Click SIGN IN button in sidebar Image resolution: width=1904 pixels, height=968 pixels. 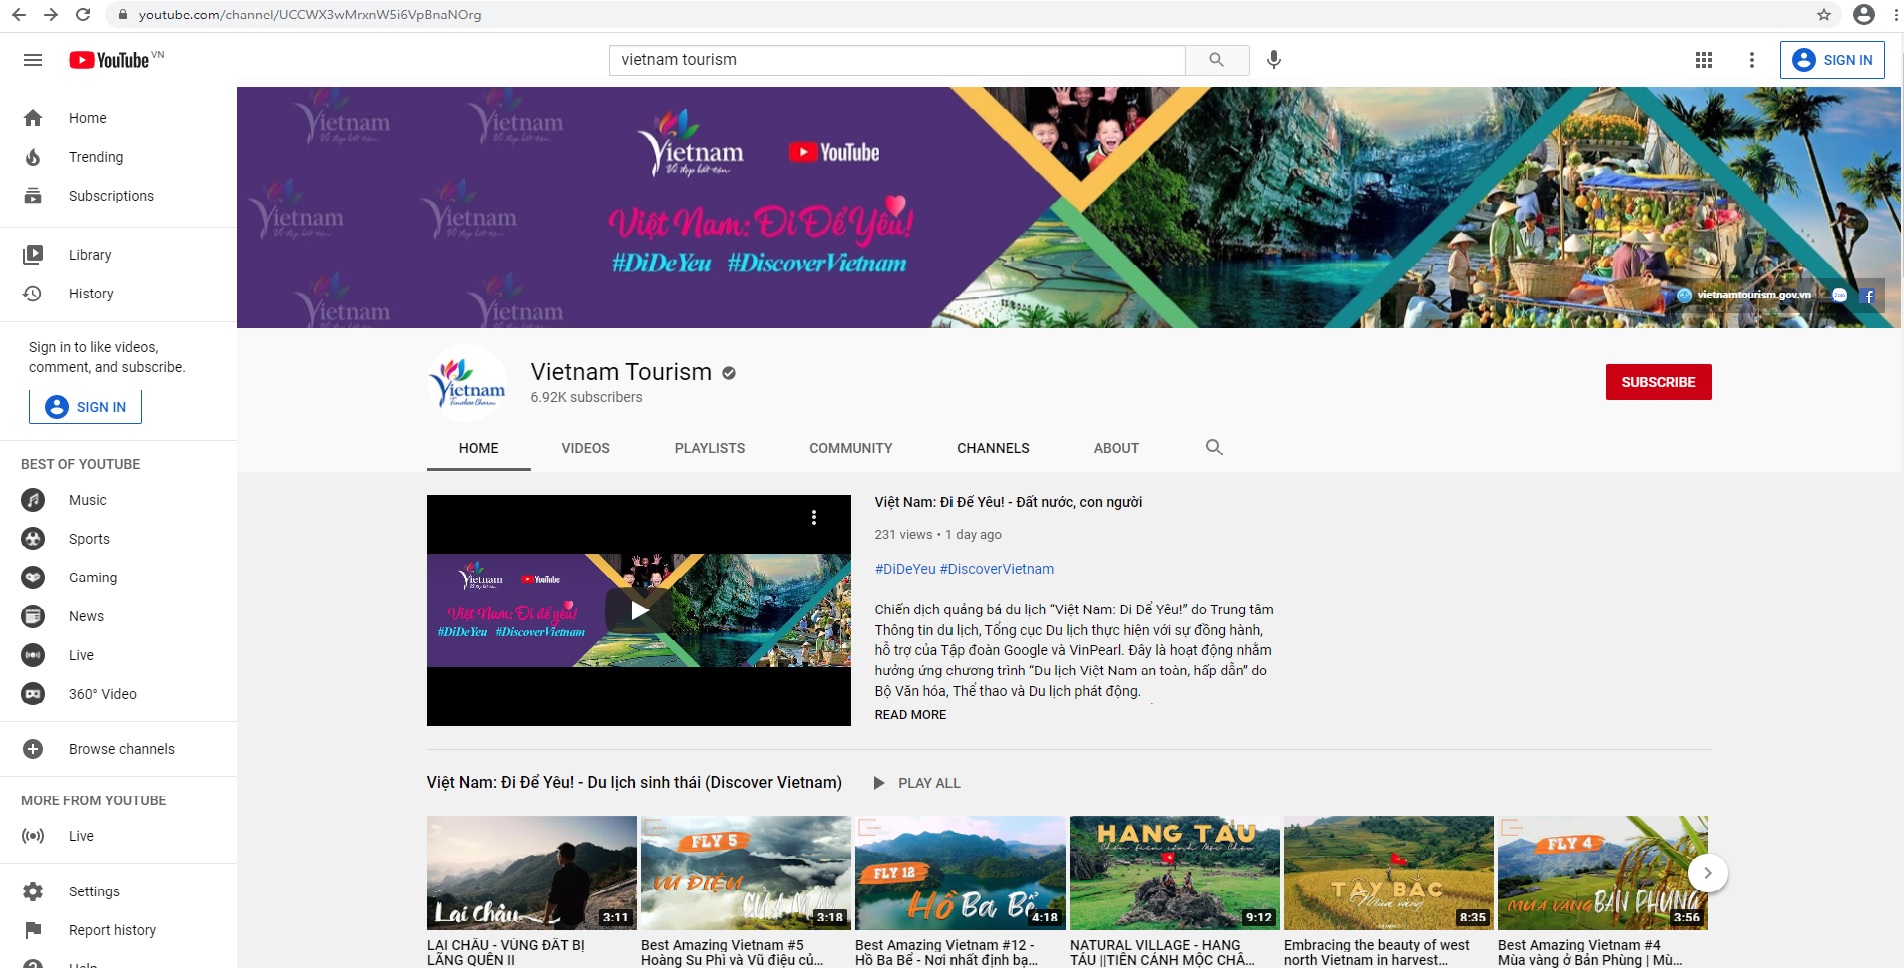click(86, 407)
